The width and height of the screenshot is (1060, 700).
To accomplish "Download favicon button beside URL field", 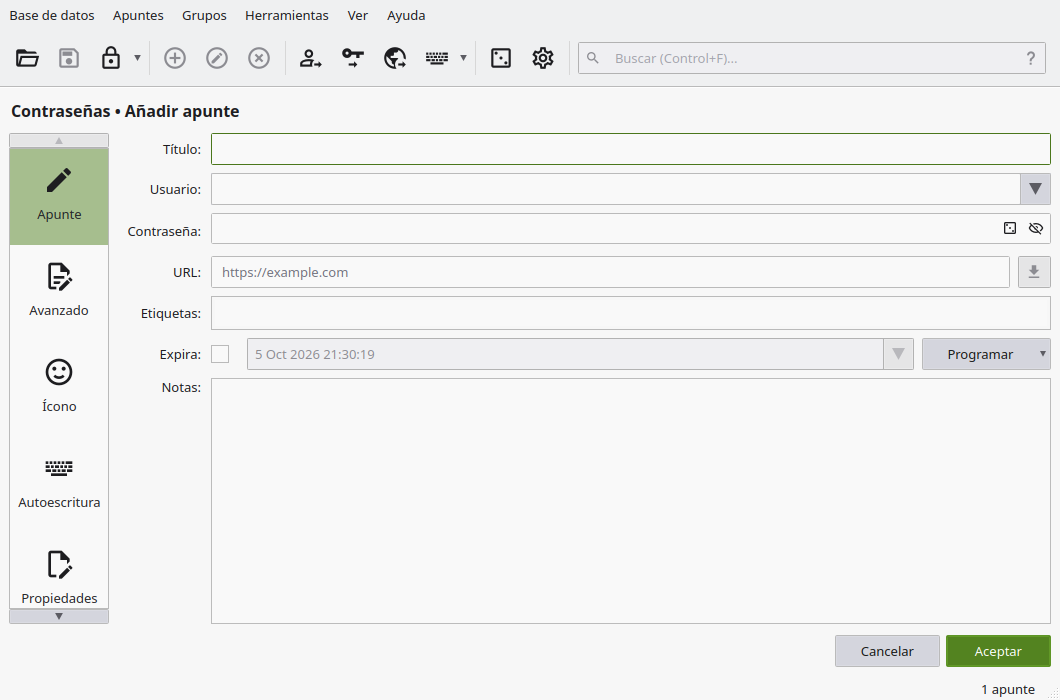I will [1034, 272].
